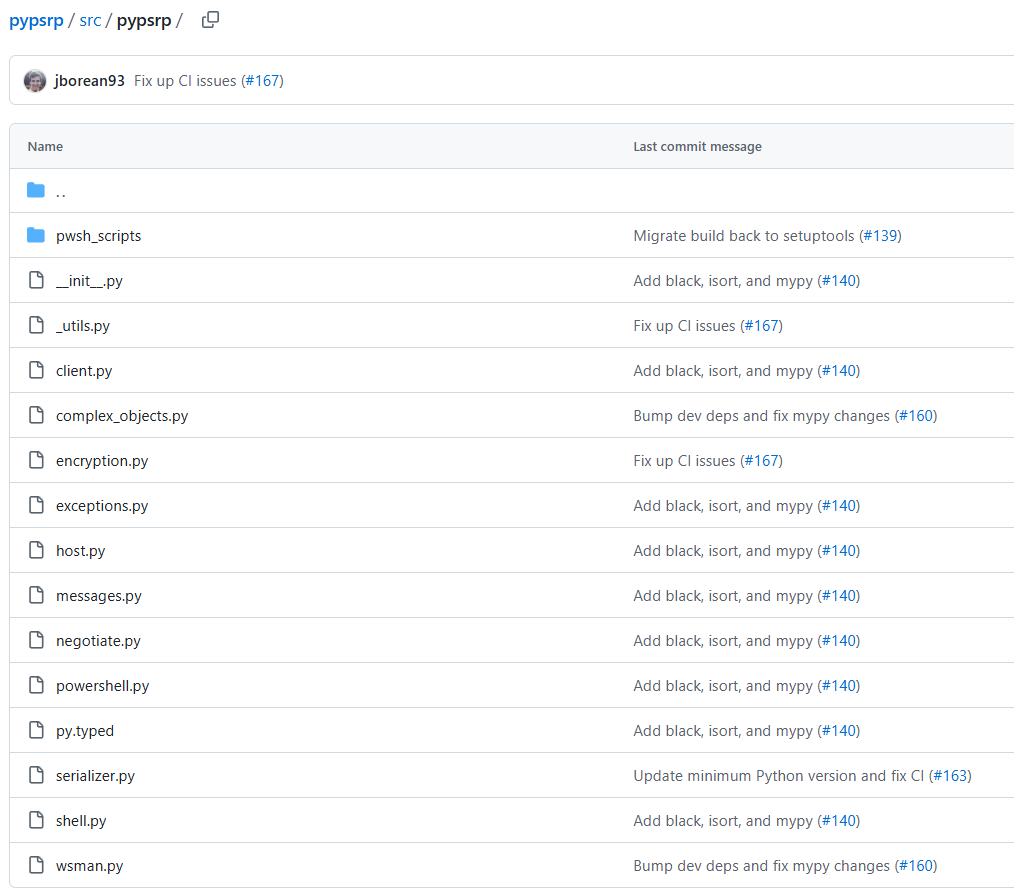The height and width of the screenshot is (889, 1014).
Task: Open the serializer.py file
Action: [95, 776]
